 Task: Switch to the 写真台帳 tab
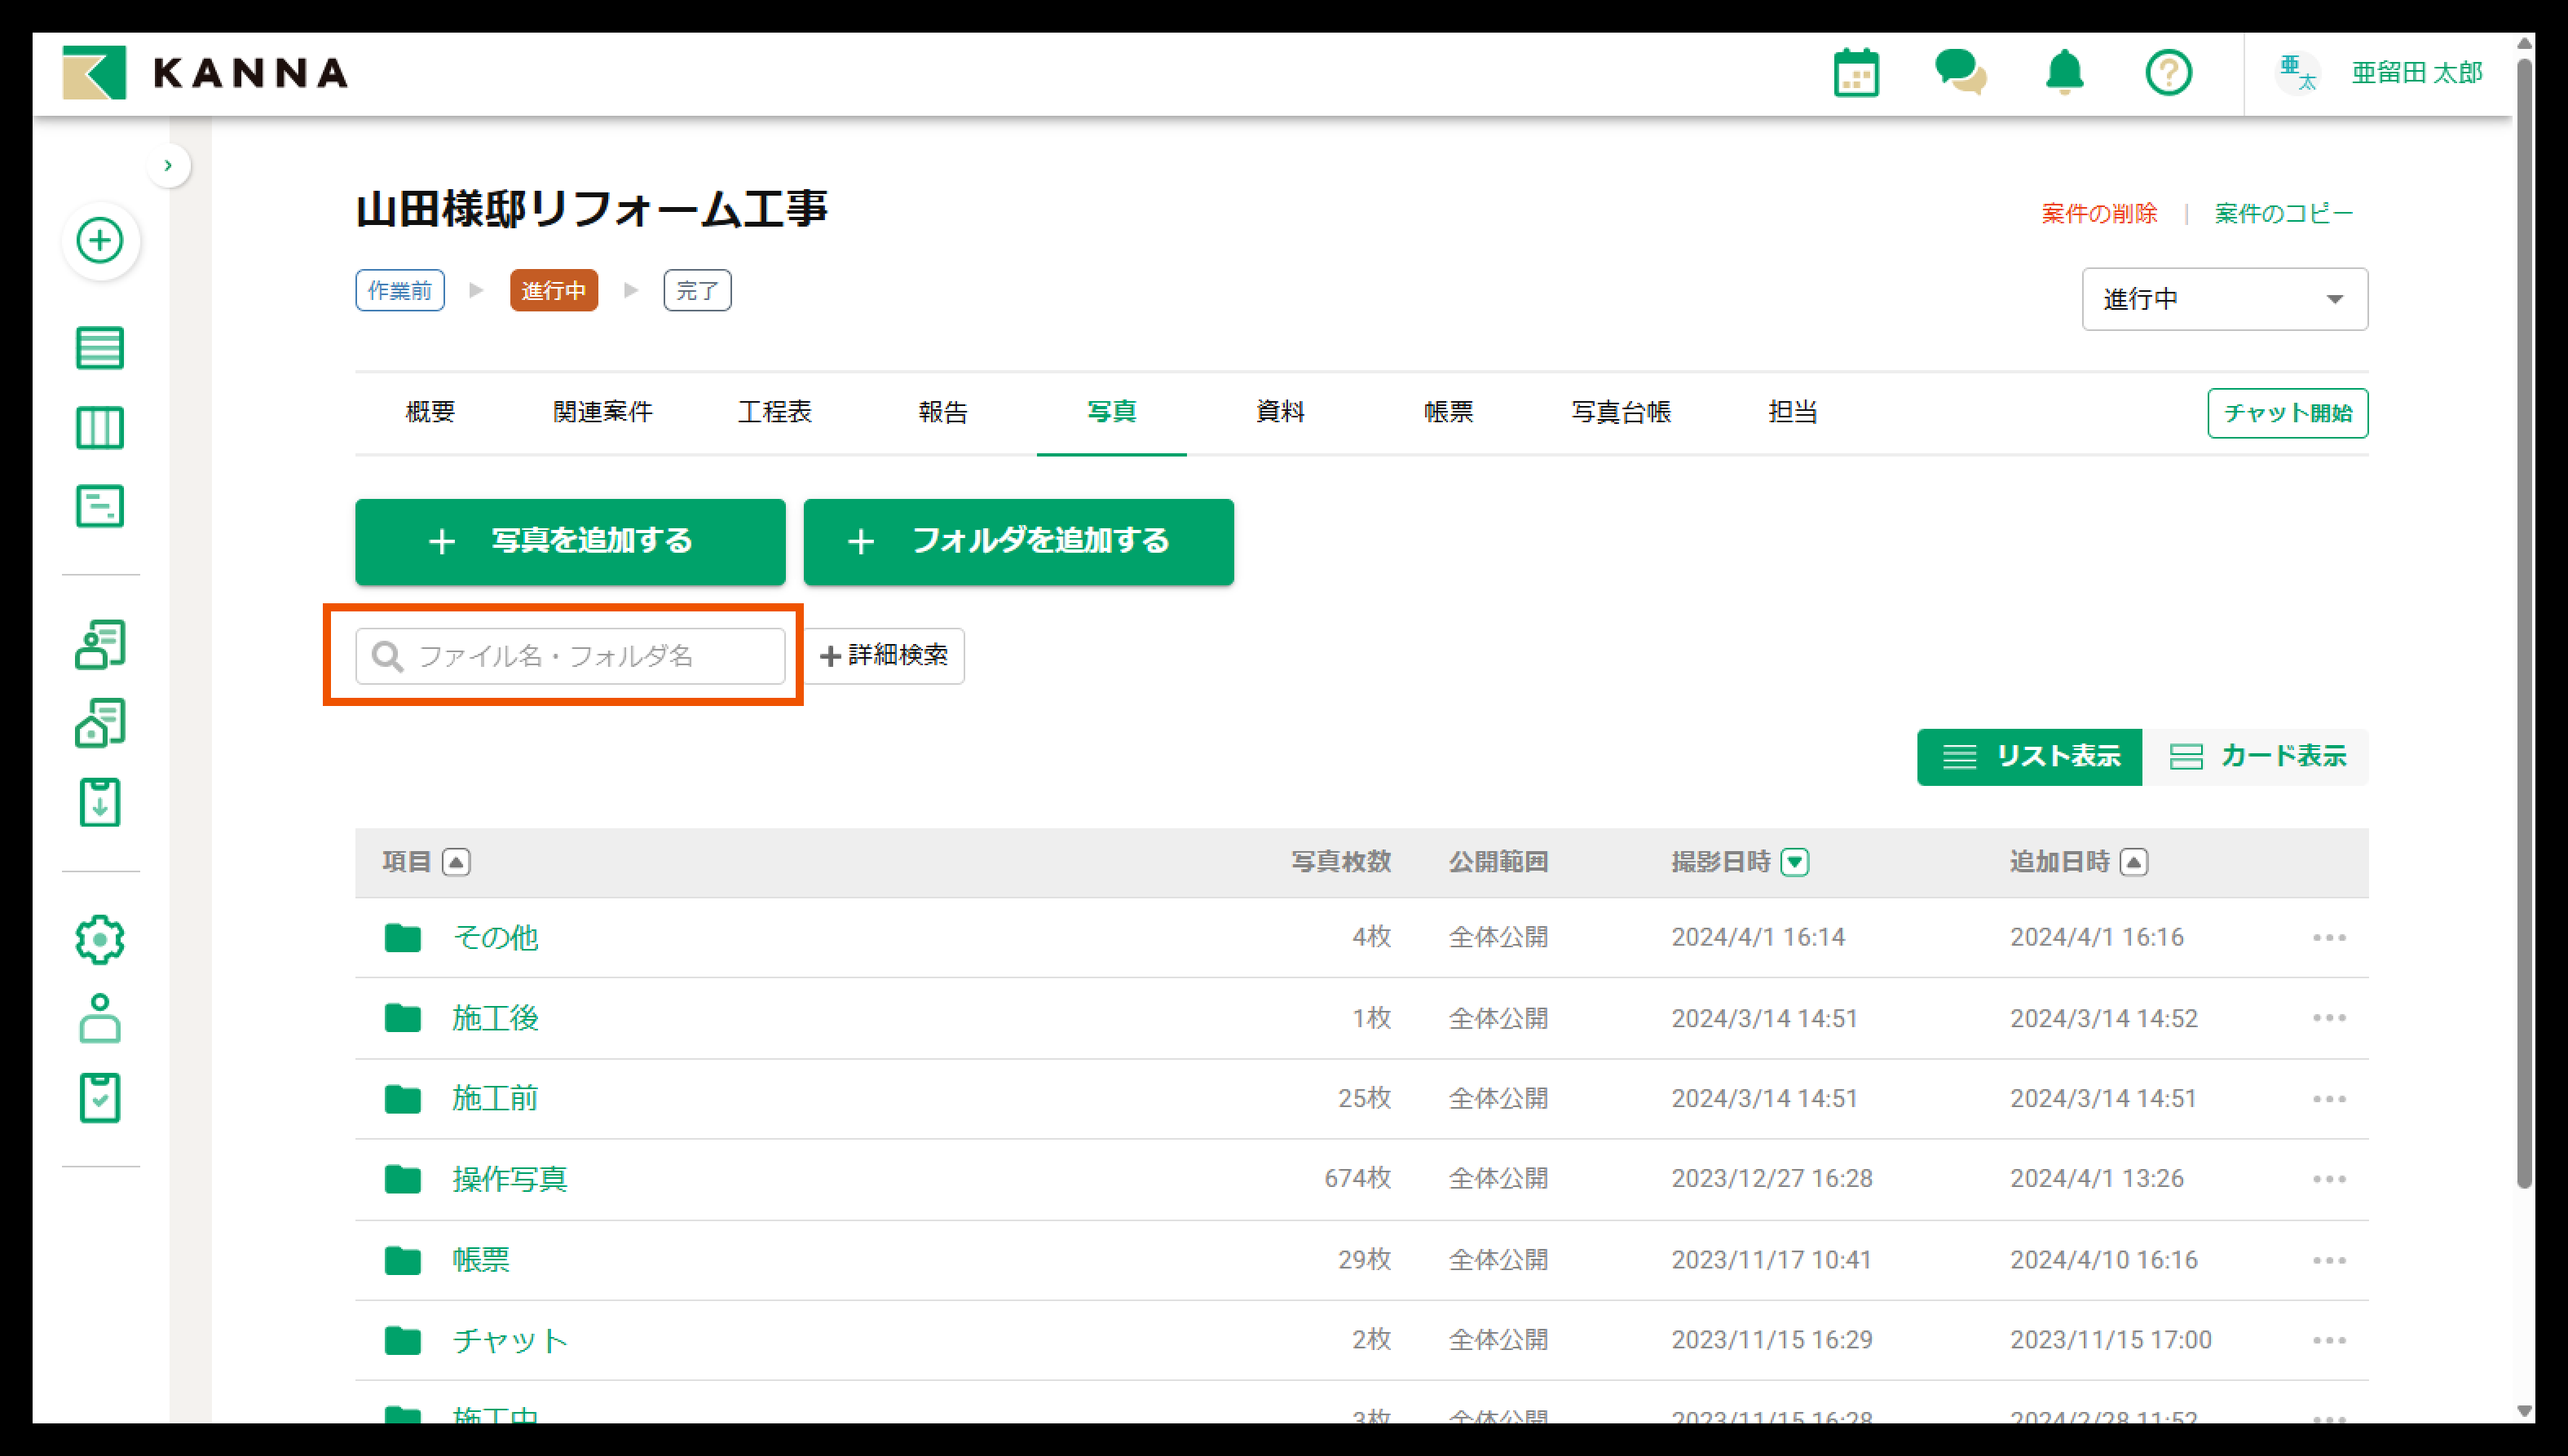point(1620,412)
